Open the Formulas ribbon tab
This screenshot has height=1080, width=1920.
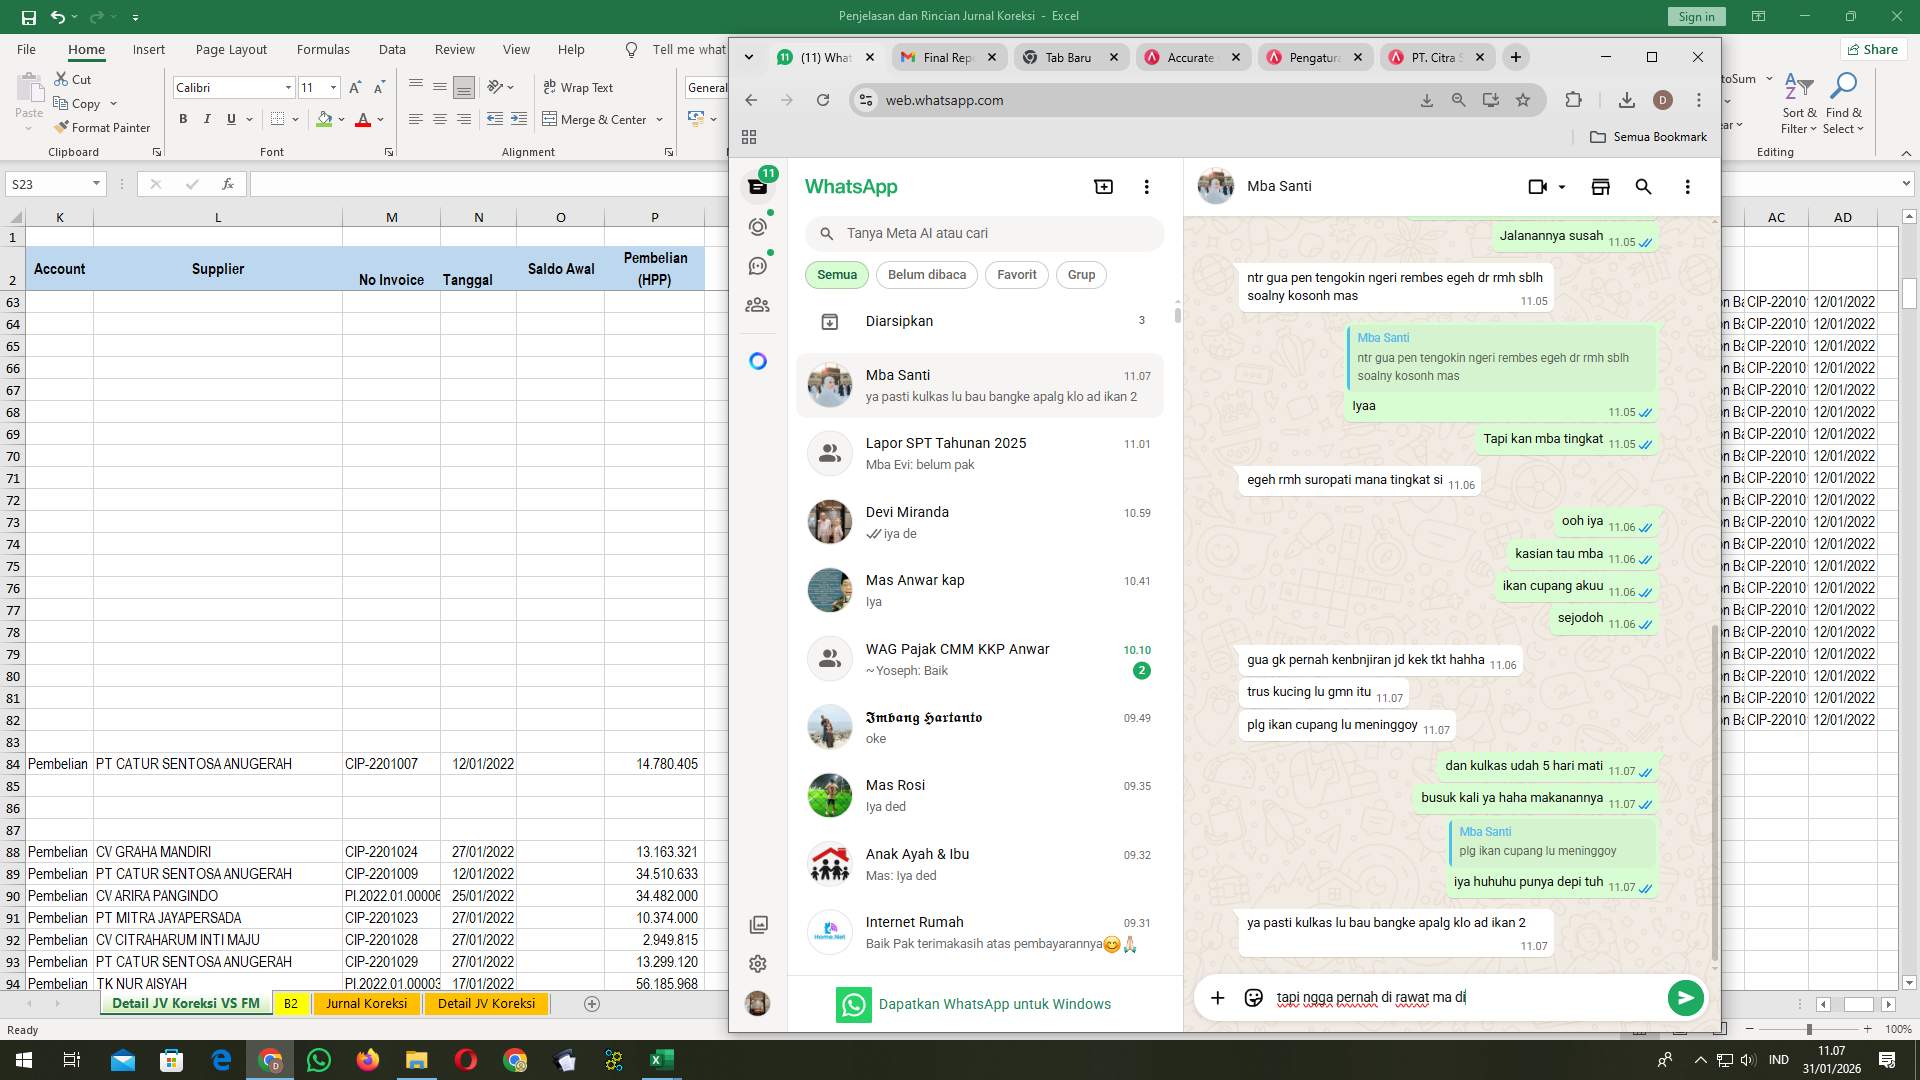point(322,48)
